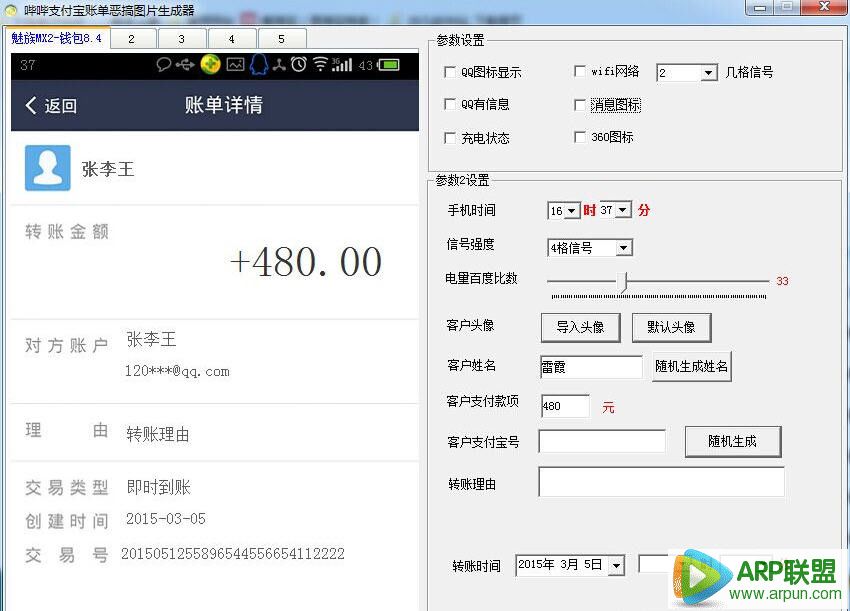This screenshot has height=611, width=850.
Task: Click the cell signal bars icon
Action: [342, 65]
